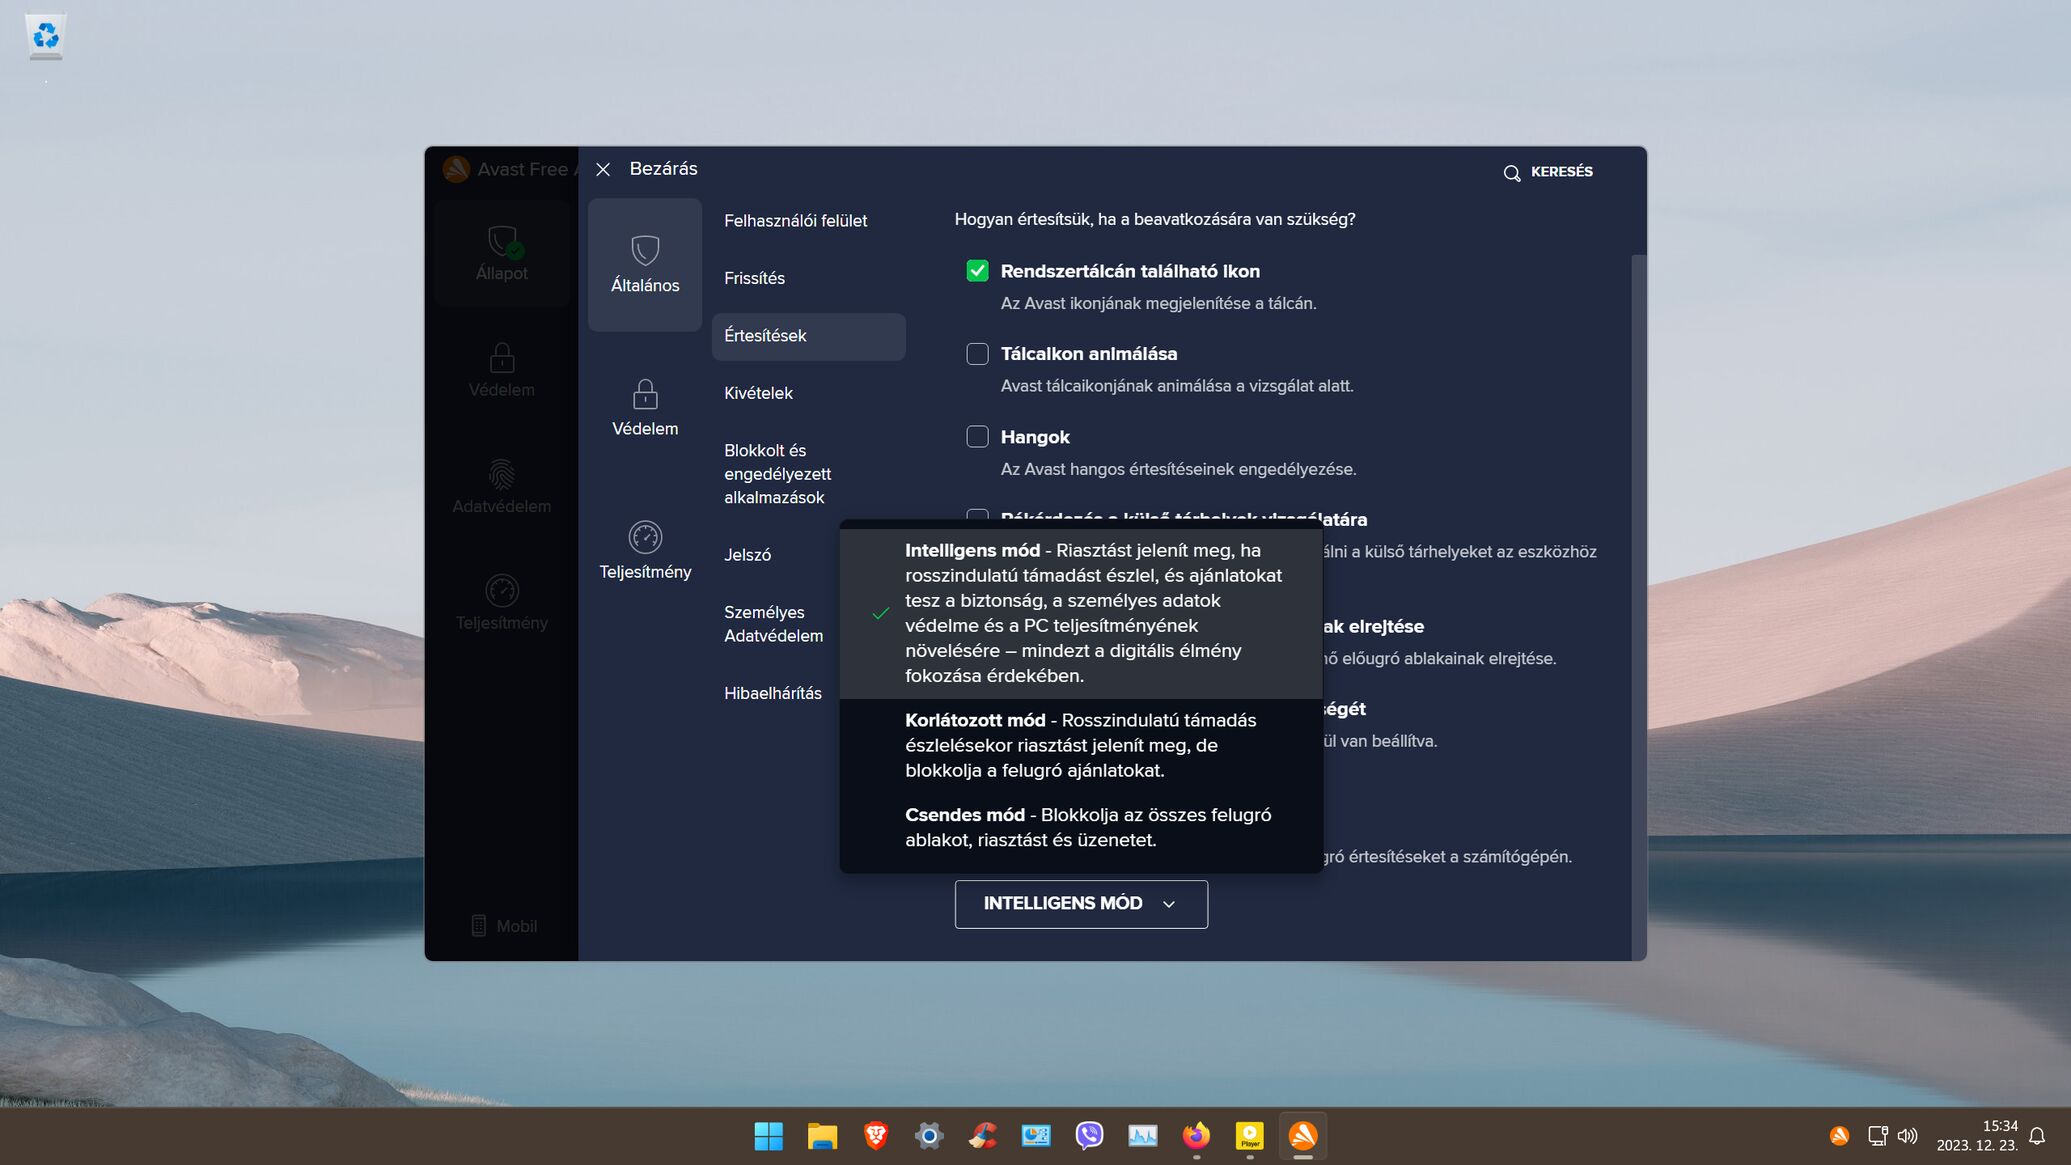The image size is (2071, 1165).
Task: Open notification bell in taskbar
Action: click(x=2038, y=1136)
